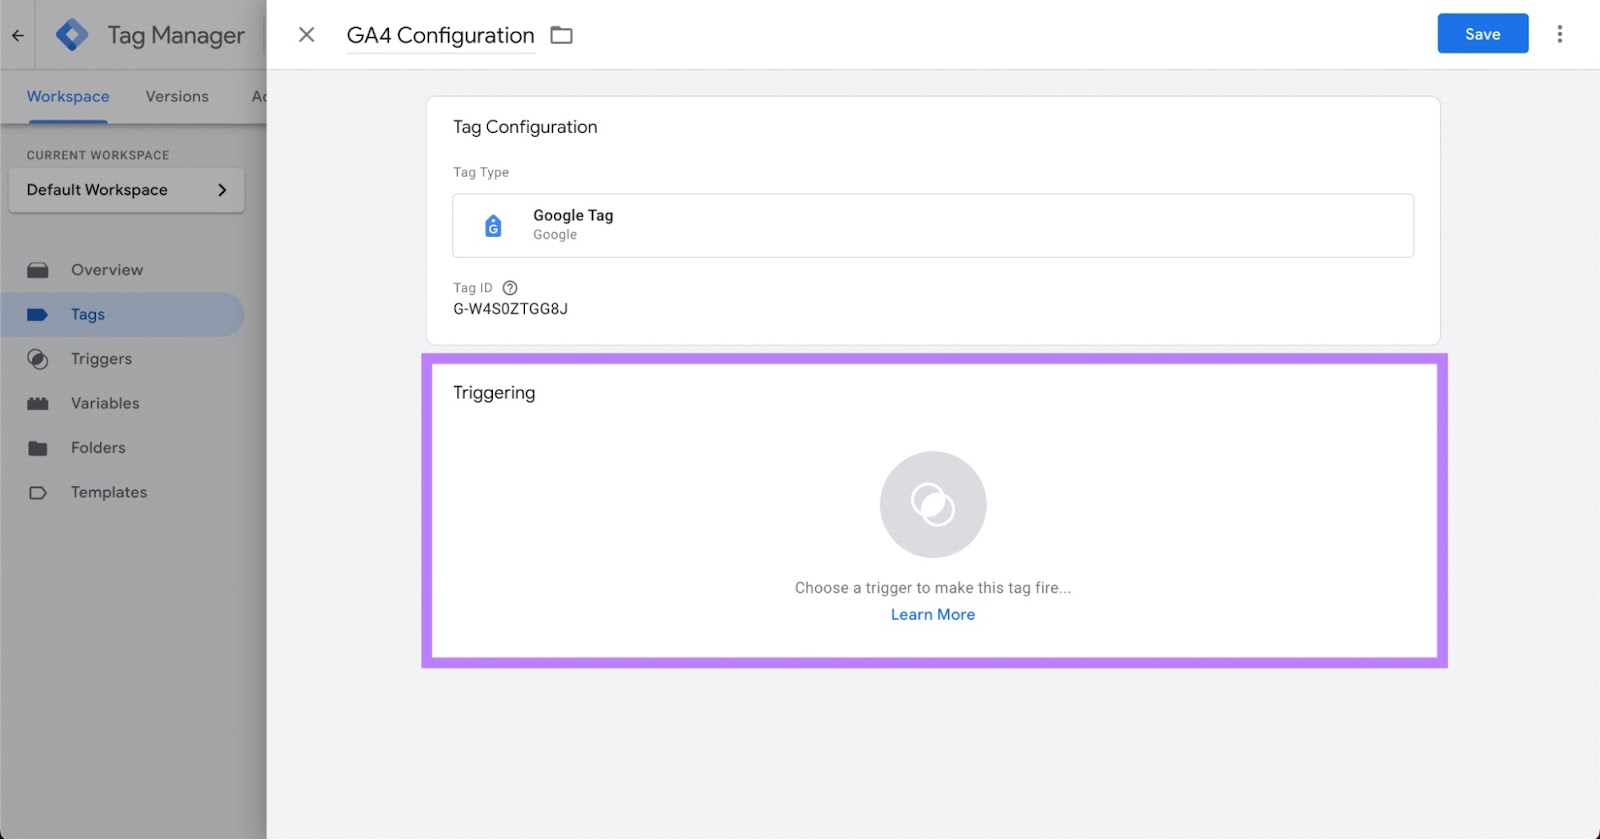Viewport: 1600px width, 840px height.
Task: Go to Folders in the sidebar
Action: tap(98, 448)
